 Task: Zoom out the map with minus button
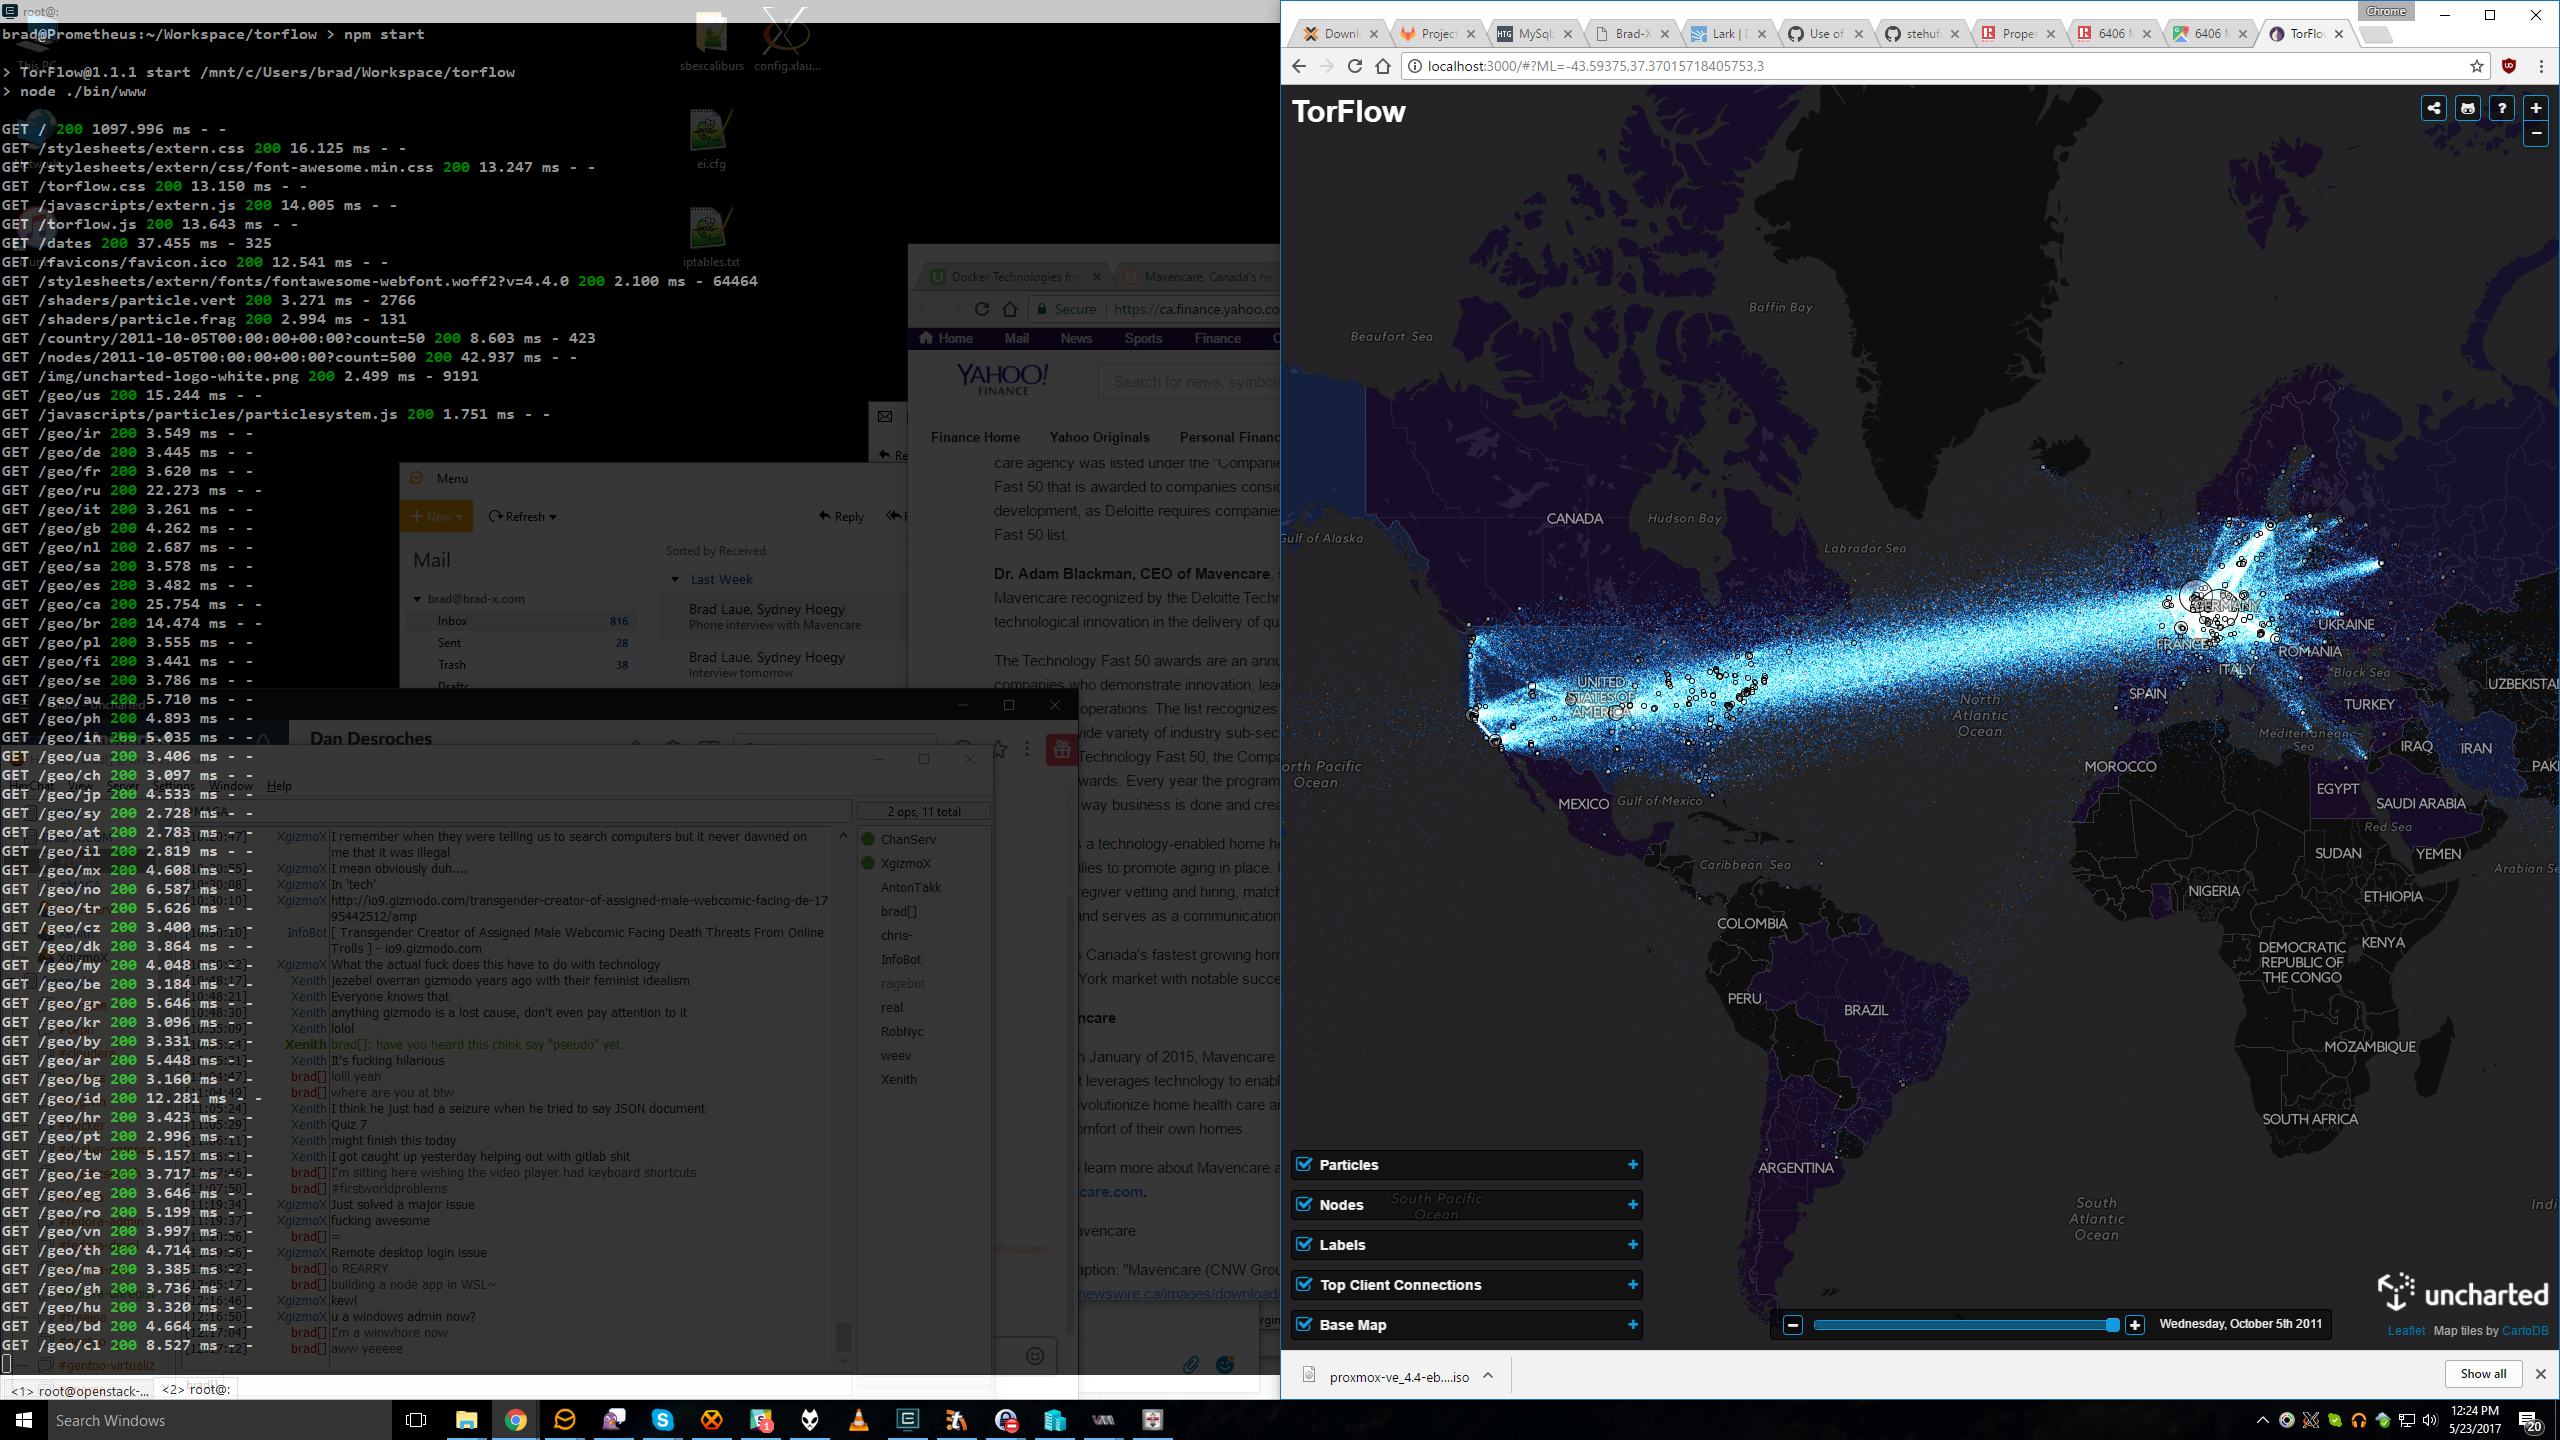click(x=2536, y=133)
